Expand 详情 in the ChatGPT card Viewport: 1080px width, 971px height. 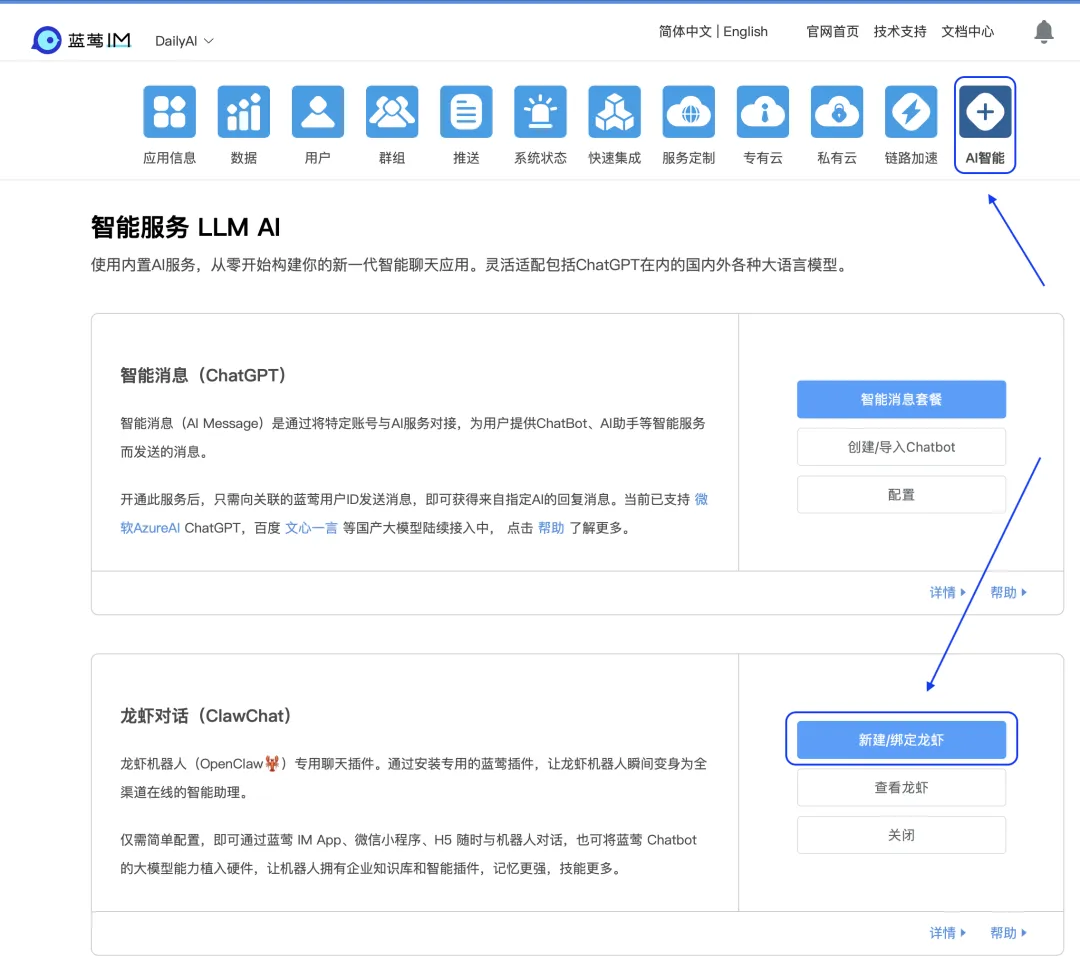948,593
